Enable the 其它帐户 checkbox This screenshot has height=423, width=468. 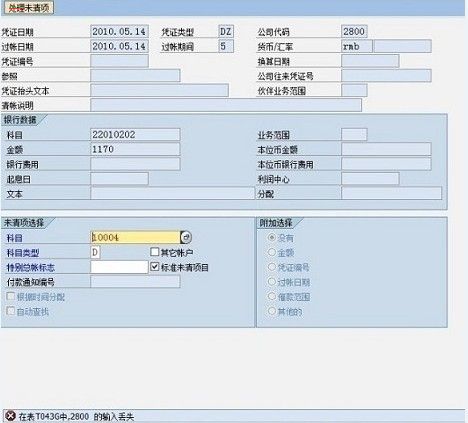(154, 252)
